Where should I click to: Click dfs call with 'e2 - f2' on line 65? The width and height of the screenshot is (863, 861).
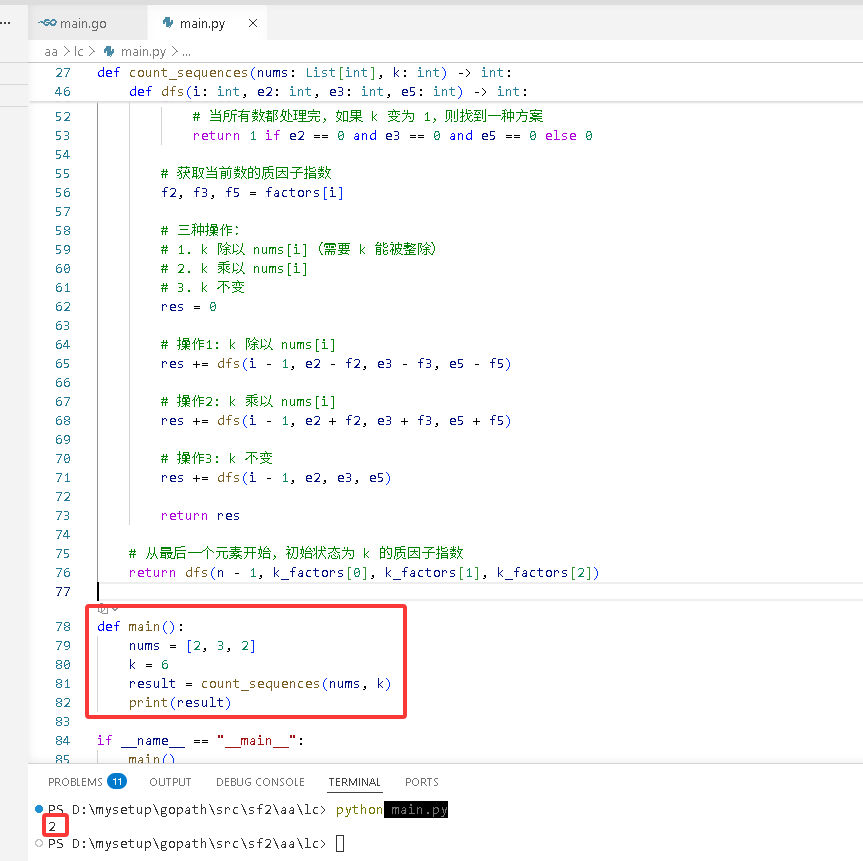336,364
